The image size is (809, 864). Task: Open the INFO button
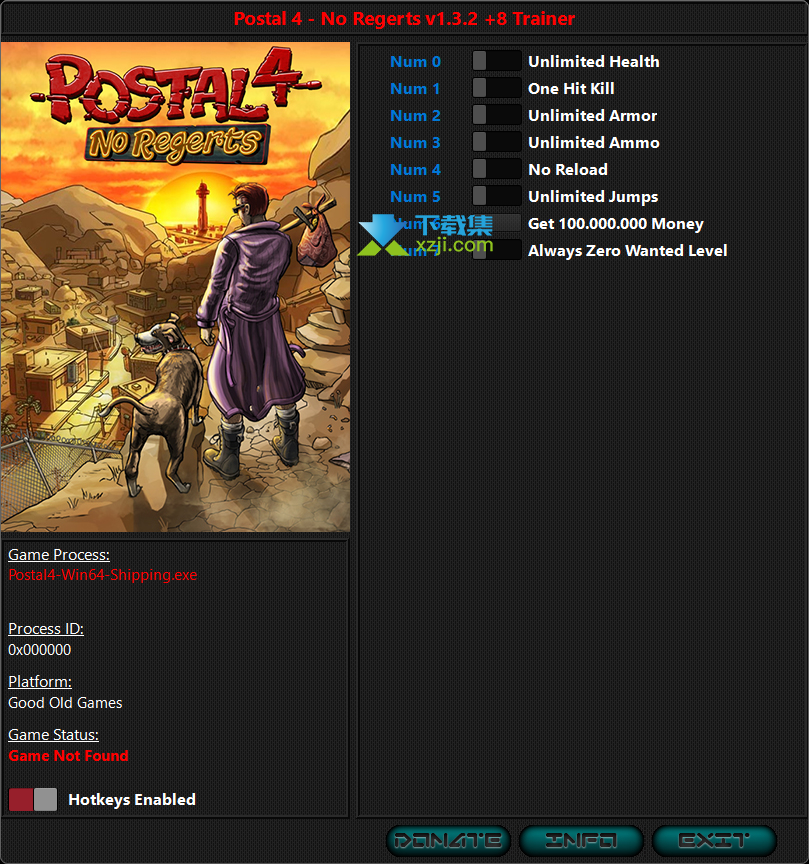581,841
